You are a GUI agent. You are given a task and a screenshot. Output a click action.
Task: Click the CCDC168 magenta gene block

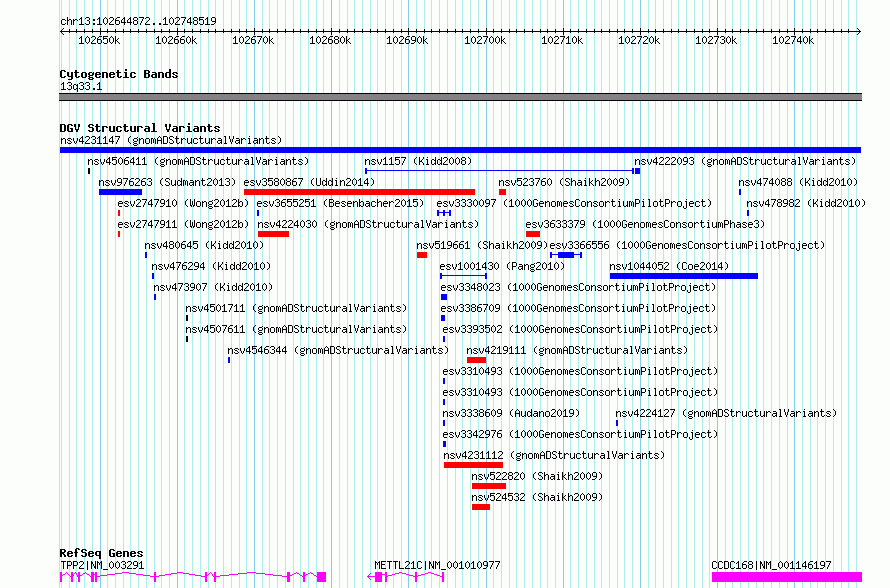click(787, 577)
